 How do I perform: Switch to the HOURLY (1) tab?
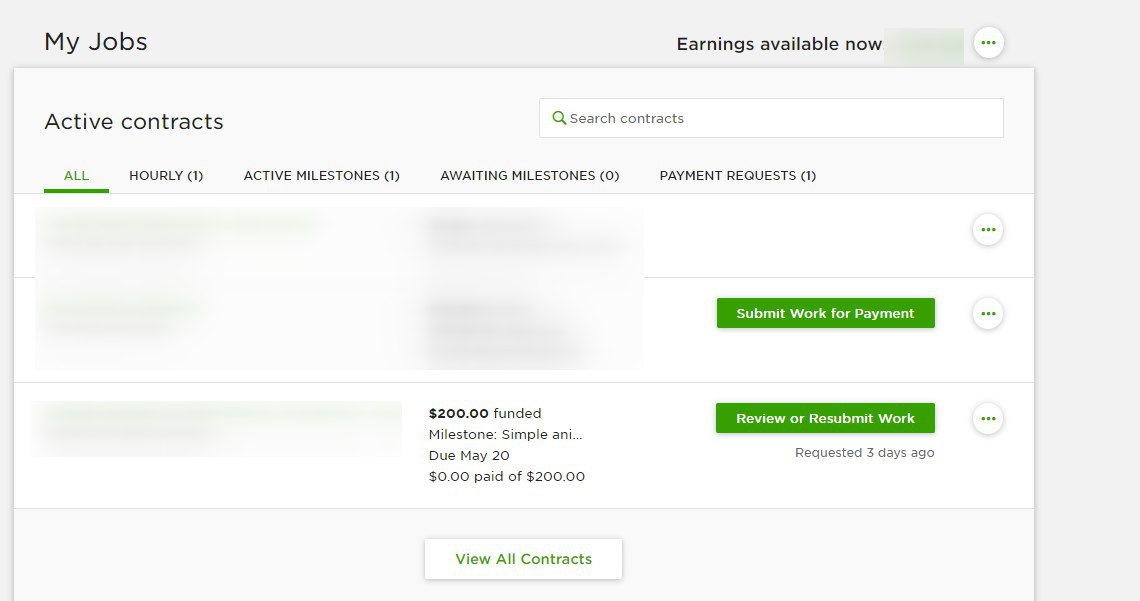pos(166,176)
